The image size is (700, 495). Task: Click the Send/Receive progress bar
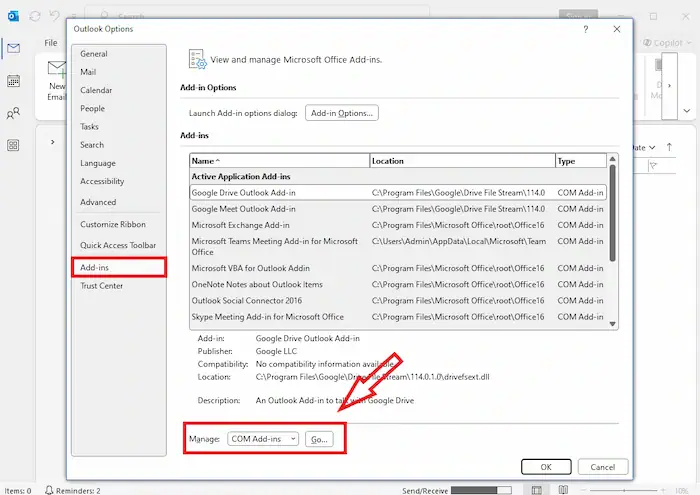pos(481,490)
